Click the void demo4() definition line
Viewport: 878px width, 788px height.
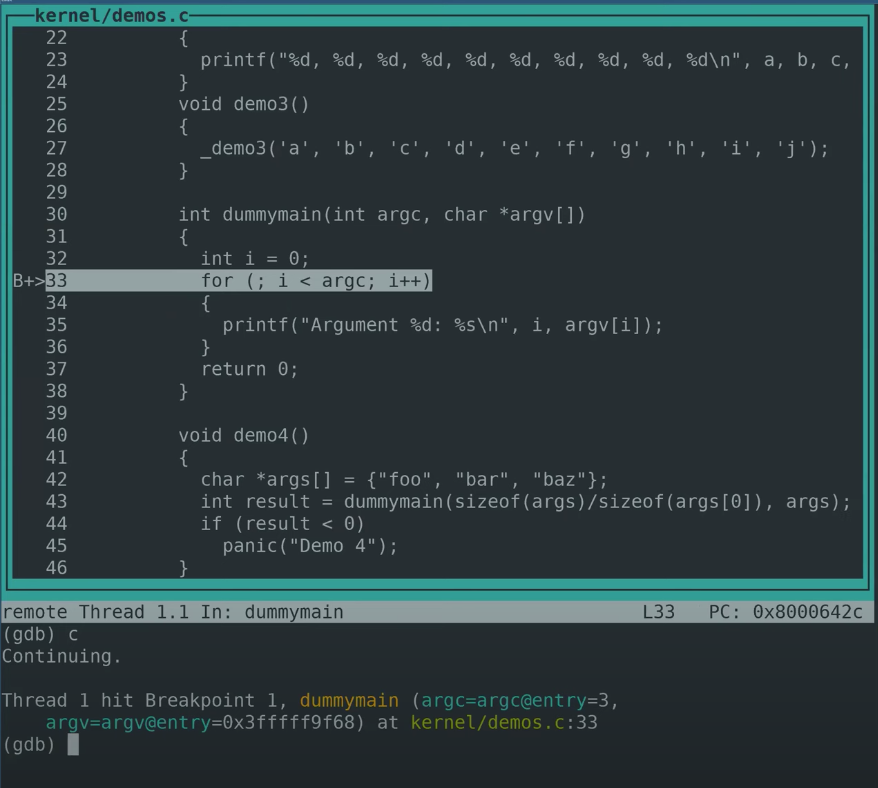click(x=244, y=435)
